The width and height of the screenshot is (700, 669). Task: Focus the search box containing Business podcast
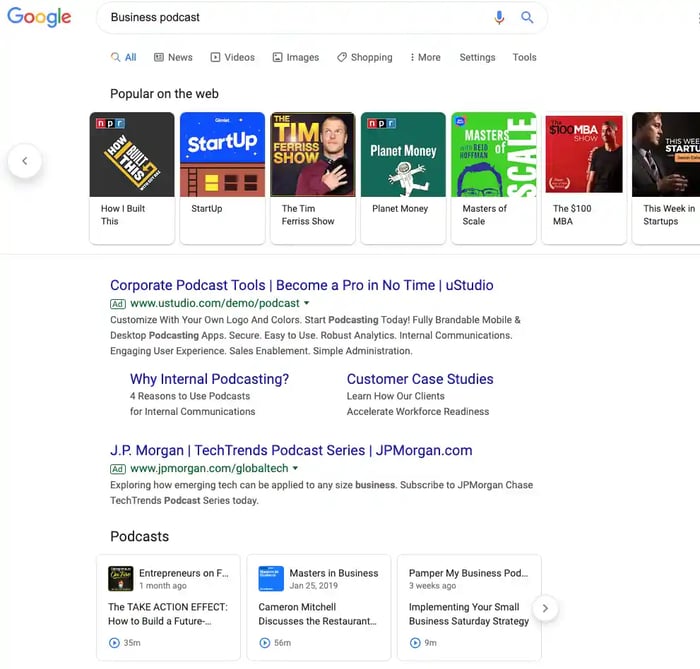(x=321, y=17)
